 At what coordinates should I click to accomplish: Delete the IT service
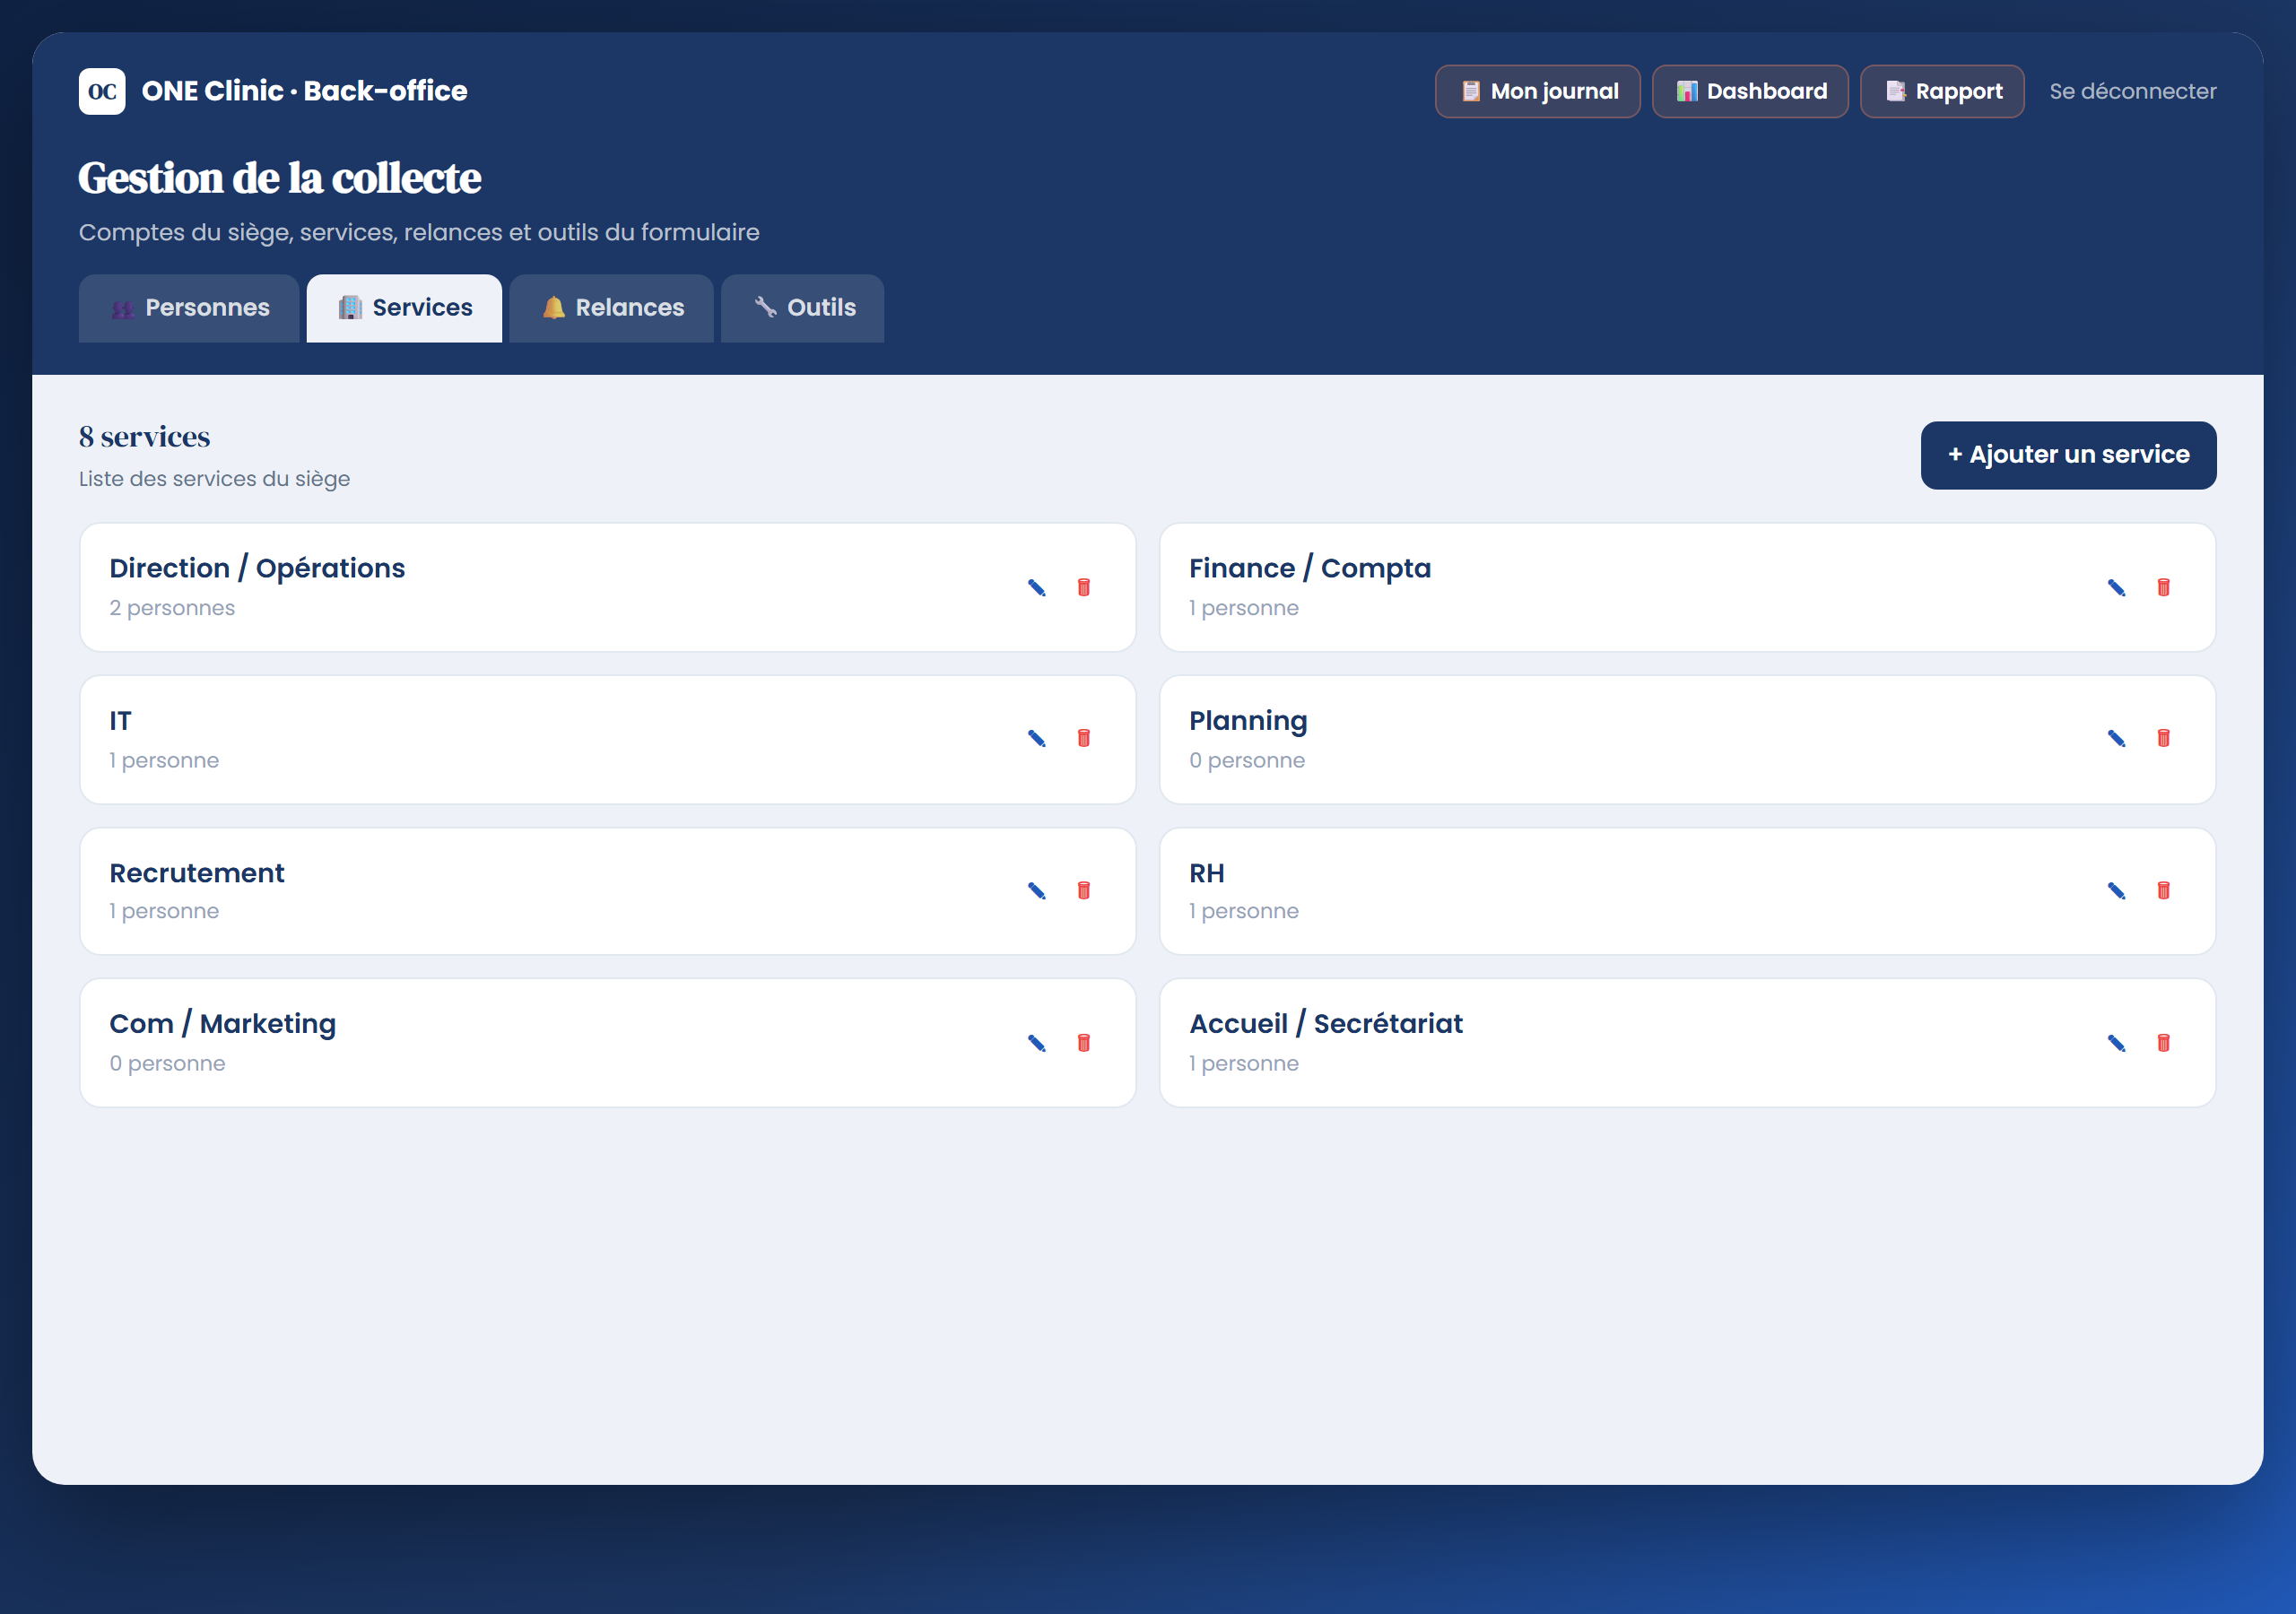click(1083, 739)
